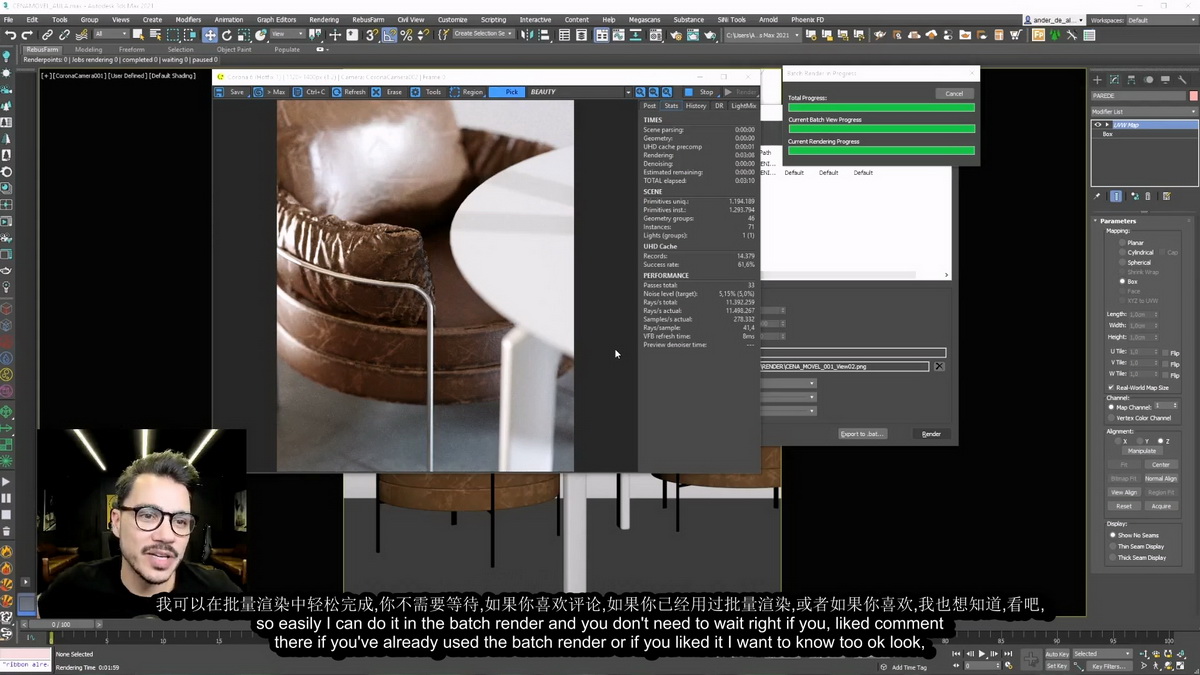Switch to the LightMix tab
The width and height of the screenshot is (1200, 675).
[744, 105]
